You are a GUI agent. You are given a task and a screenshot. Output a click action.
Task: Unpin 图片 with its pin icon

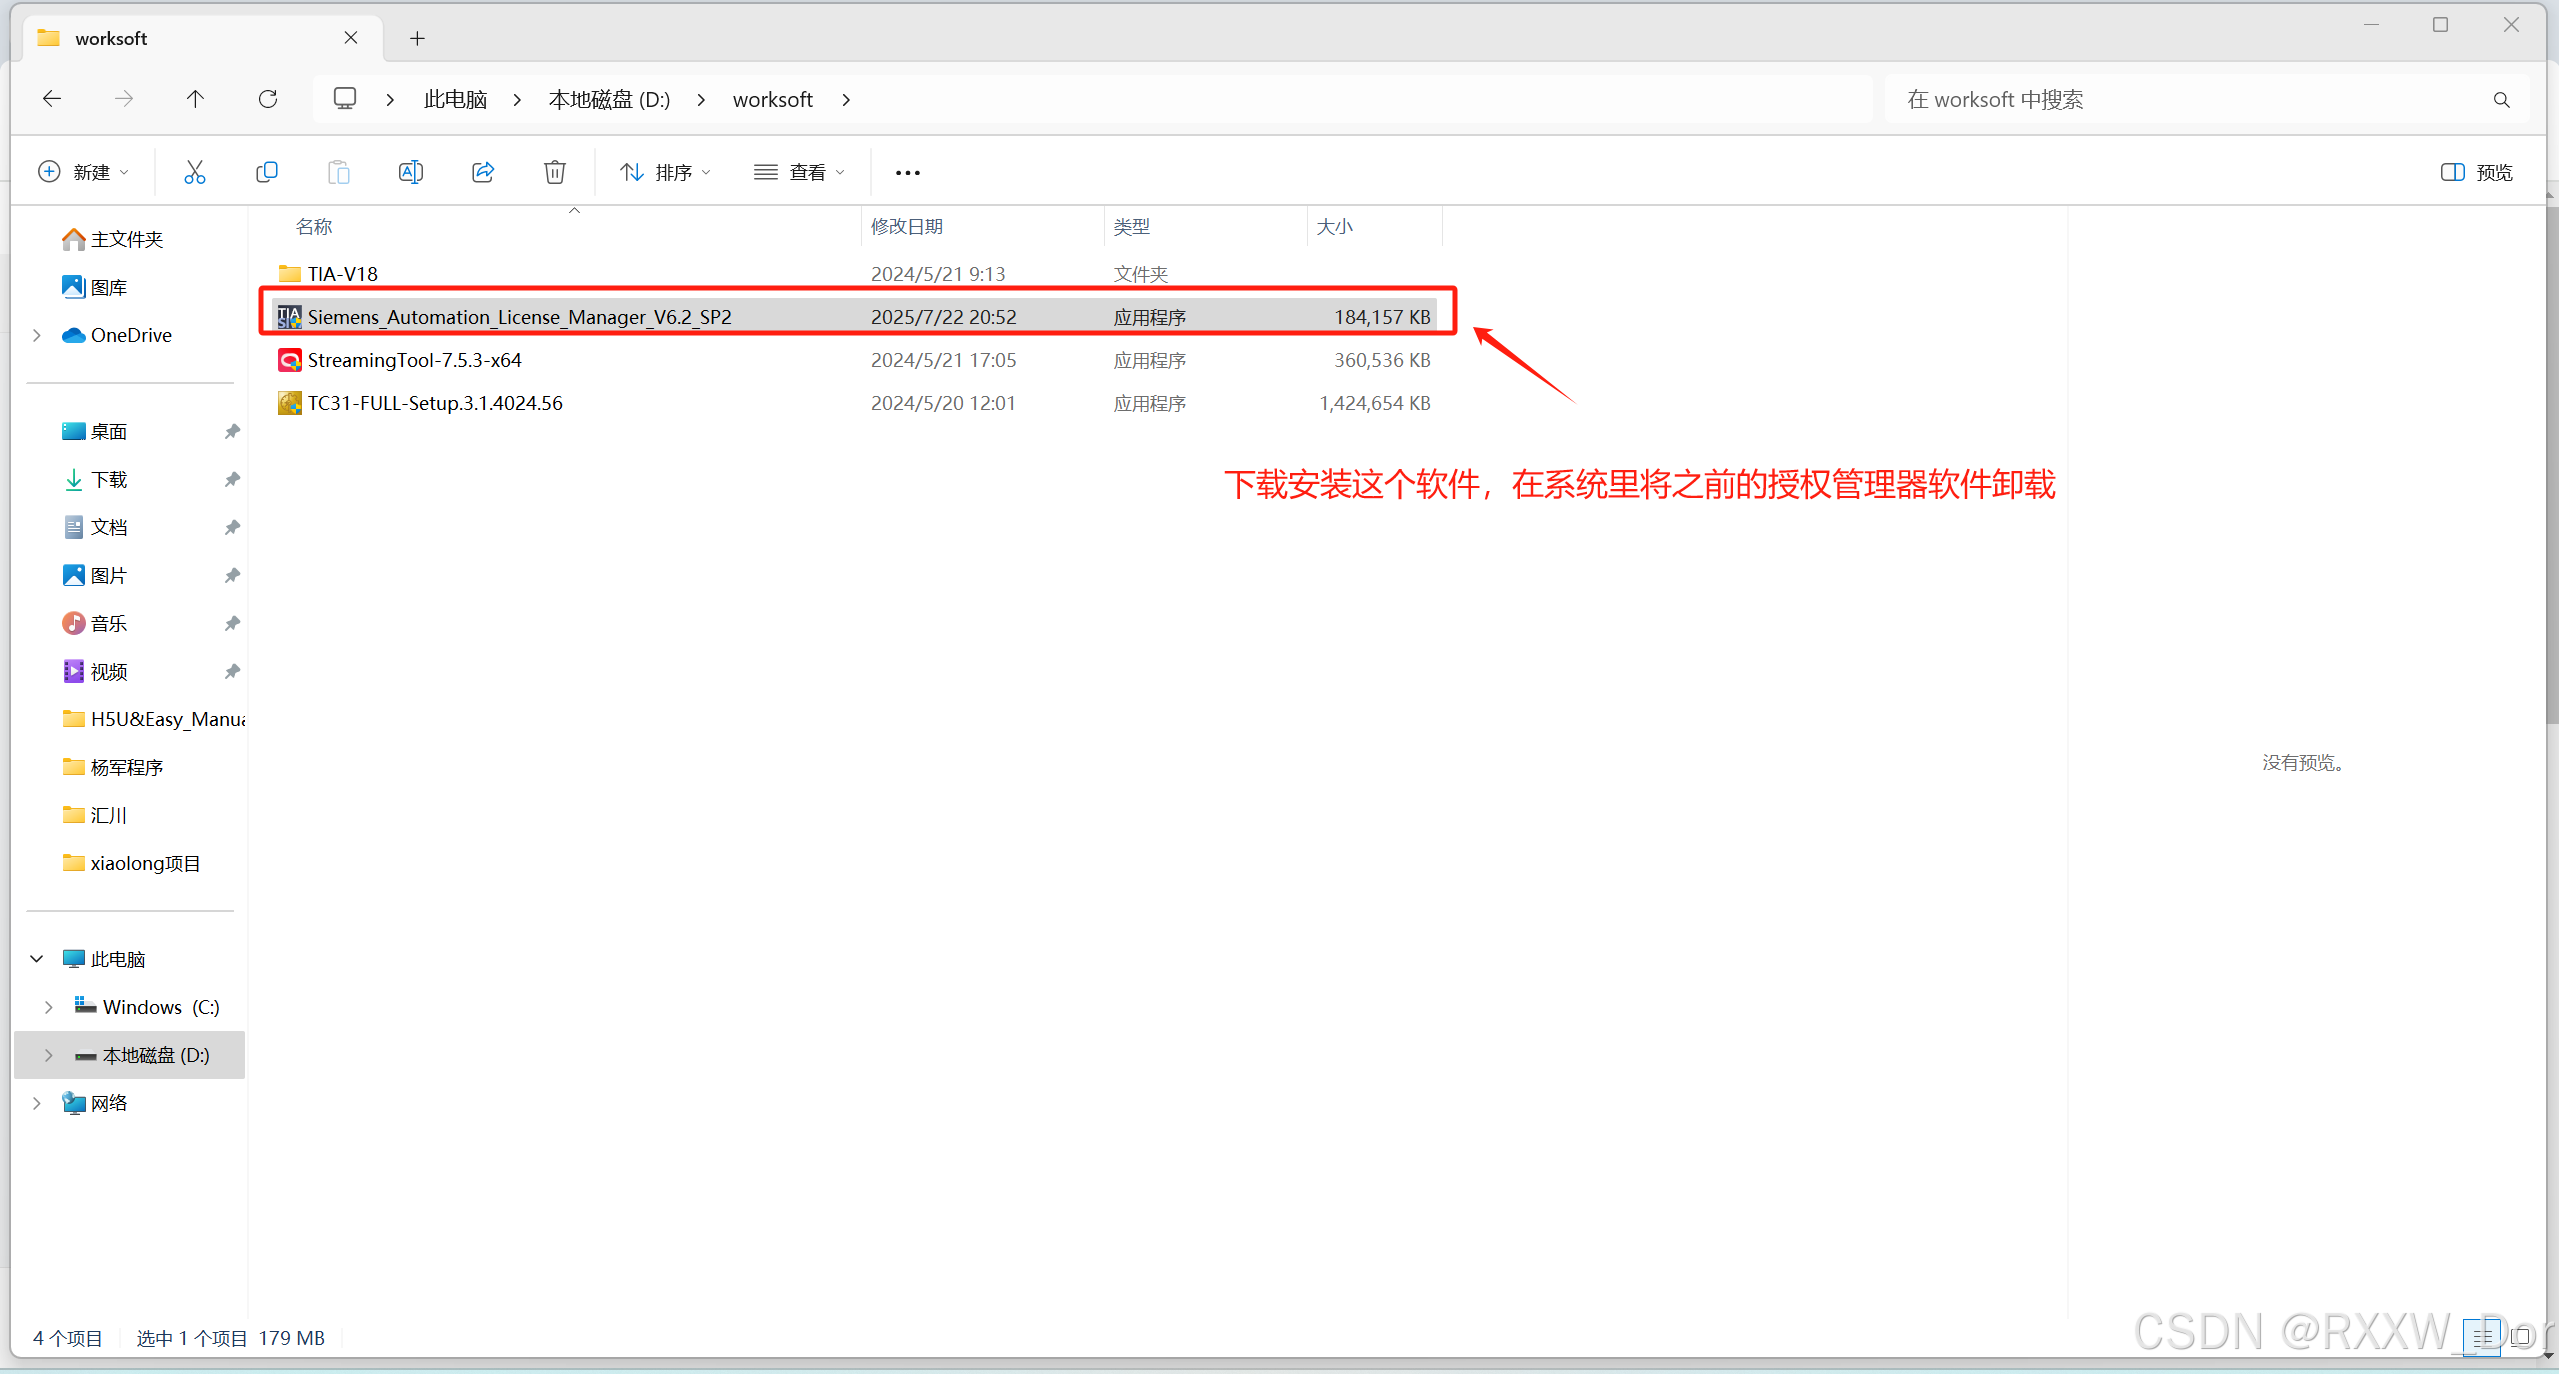pyautogui.click(x=232, y=575)
